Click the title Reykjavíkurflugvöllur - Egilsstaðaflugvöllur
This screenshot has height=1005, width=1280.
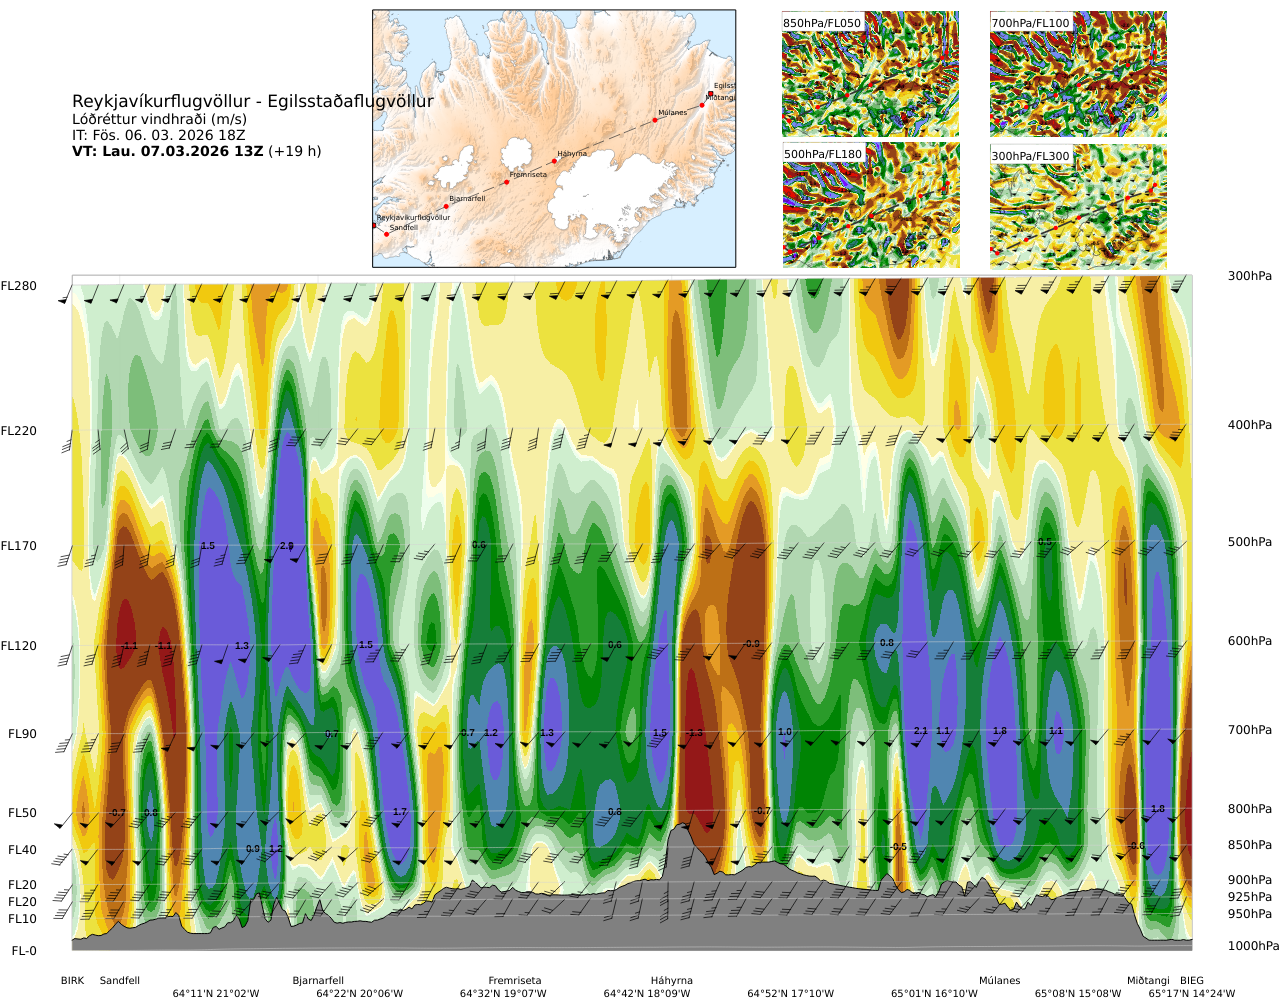pos(253,101)
